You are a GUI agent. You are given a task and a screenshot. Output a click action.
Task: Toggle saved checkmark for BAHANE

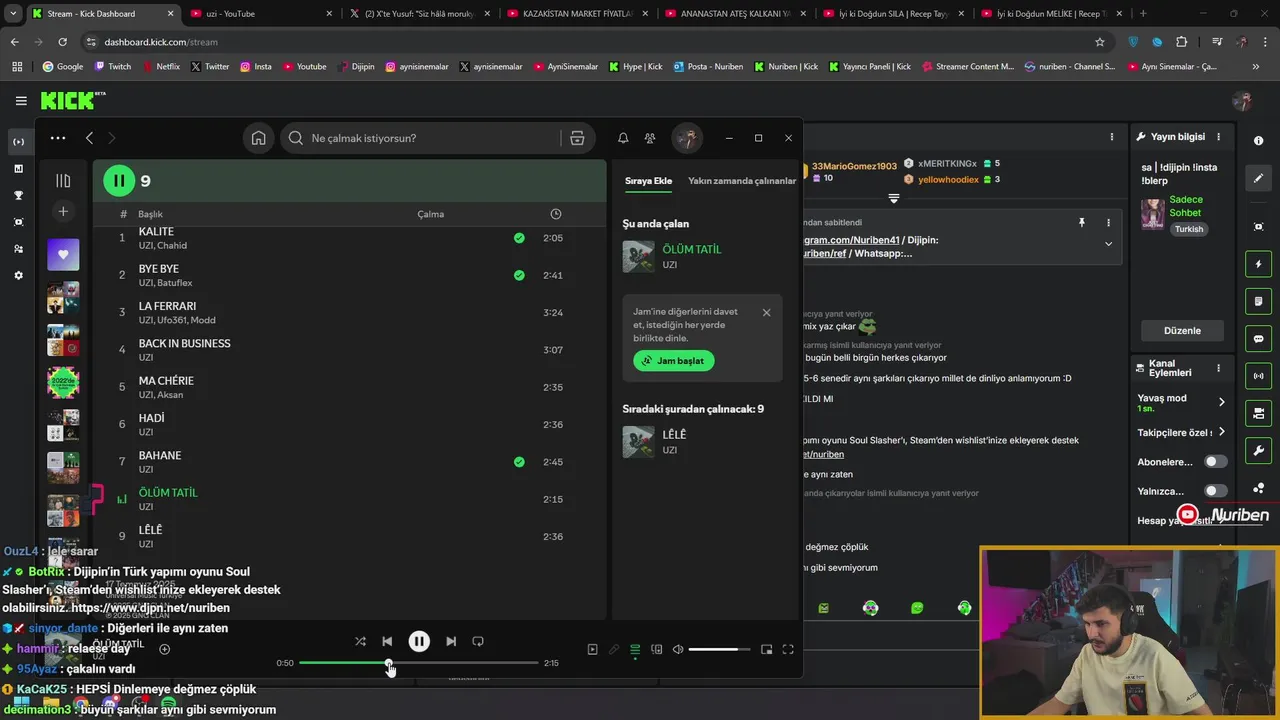pyautogui.click(x=519, y=462)
